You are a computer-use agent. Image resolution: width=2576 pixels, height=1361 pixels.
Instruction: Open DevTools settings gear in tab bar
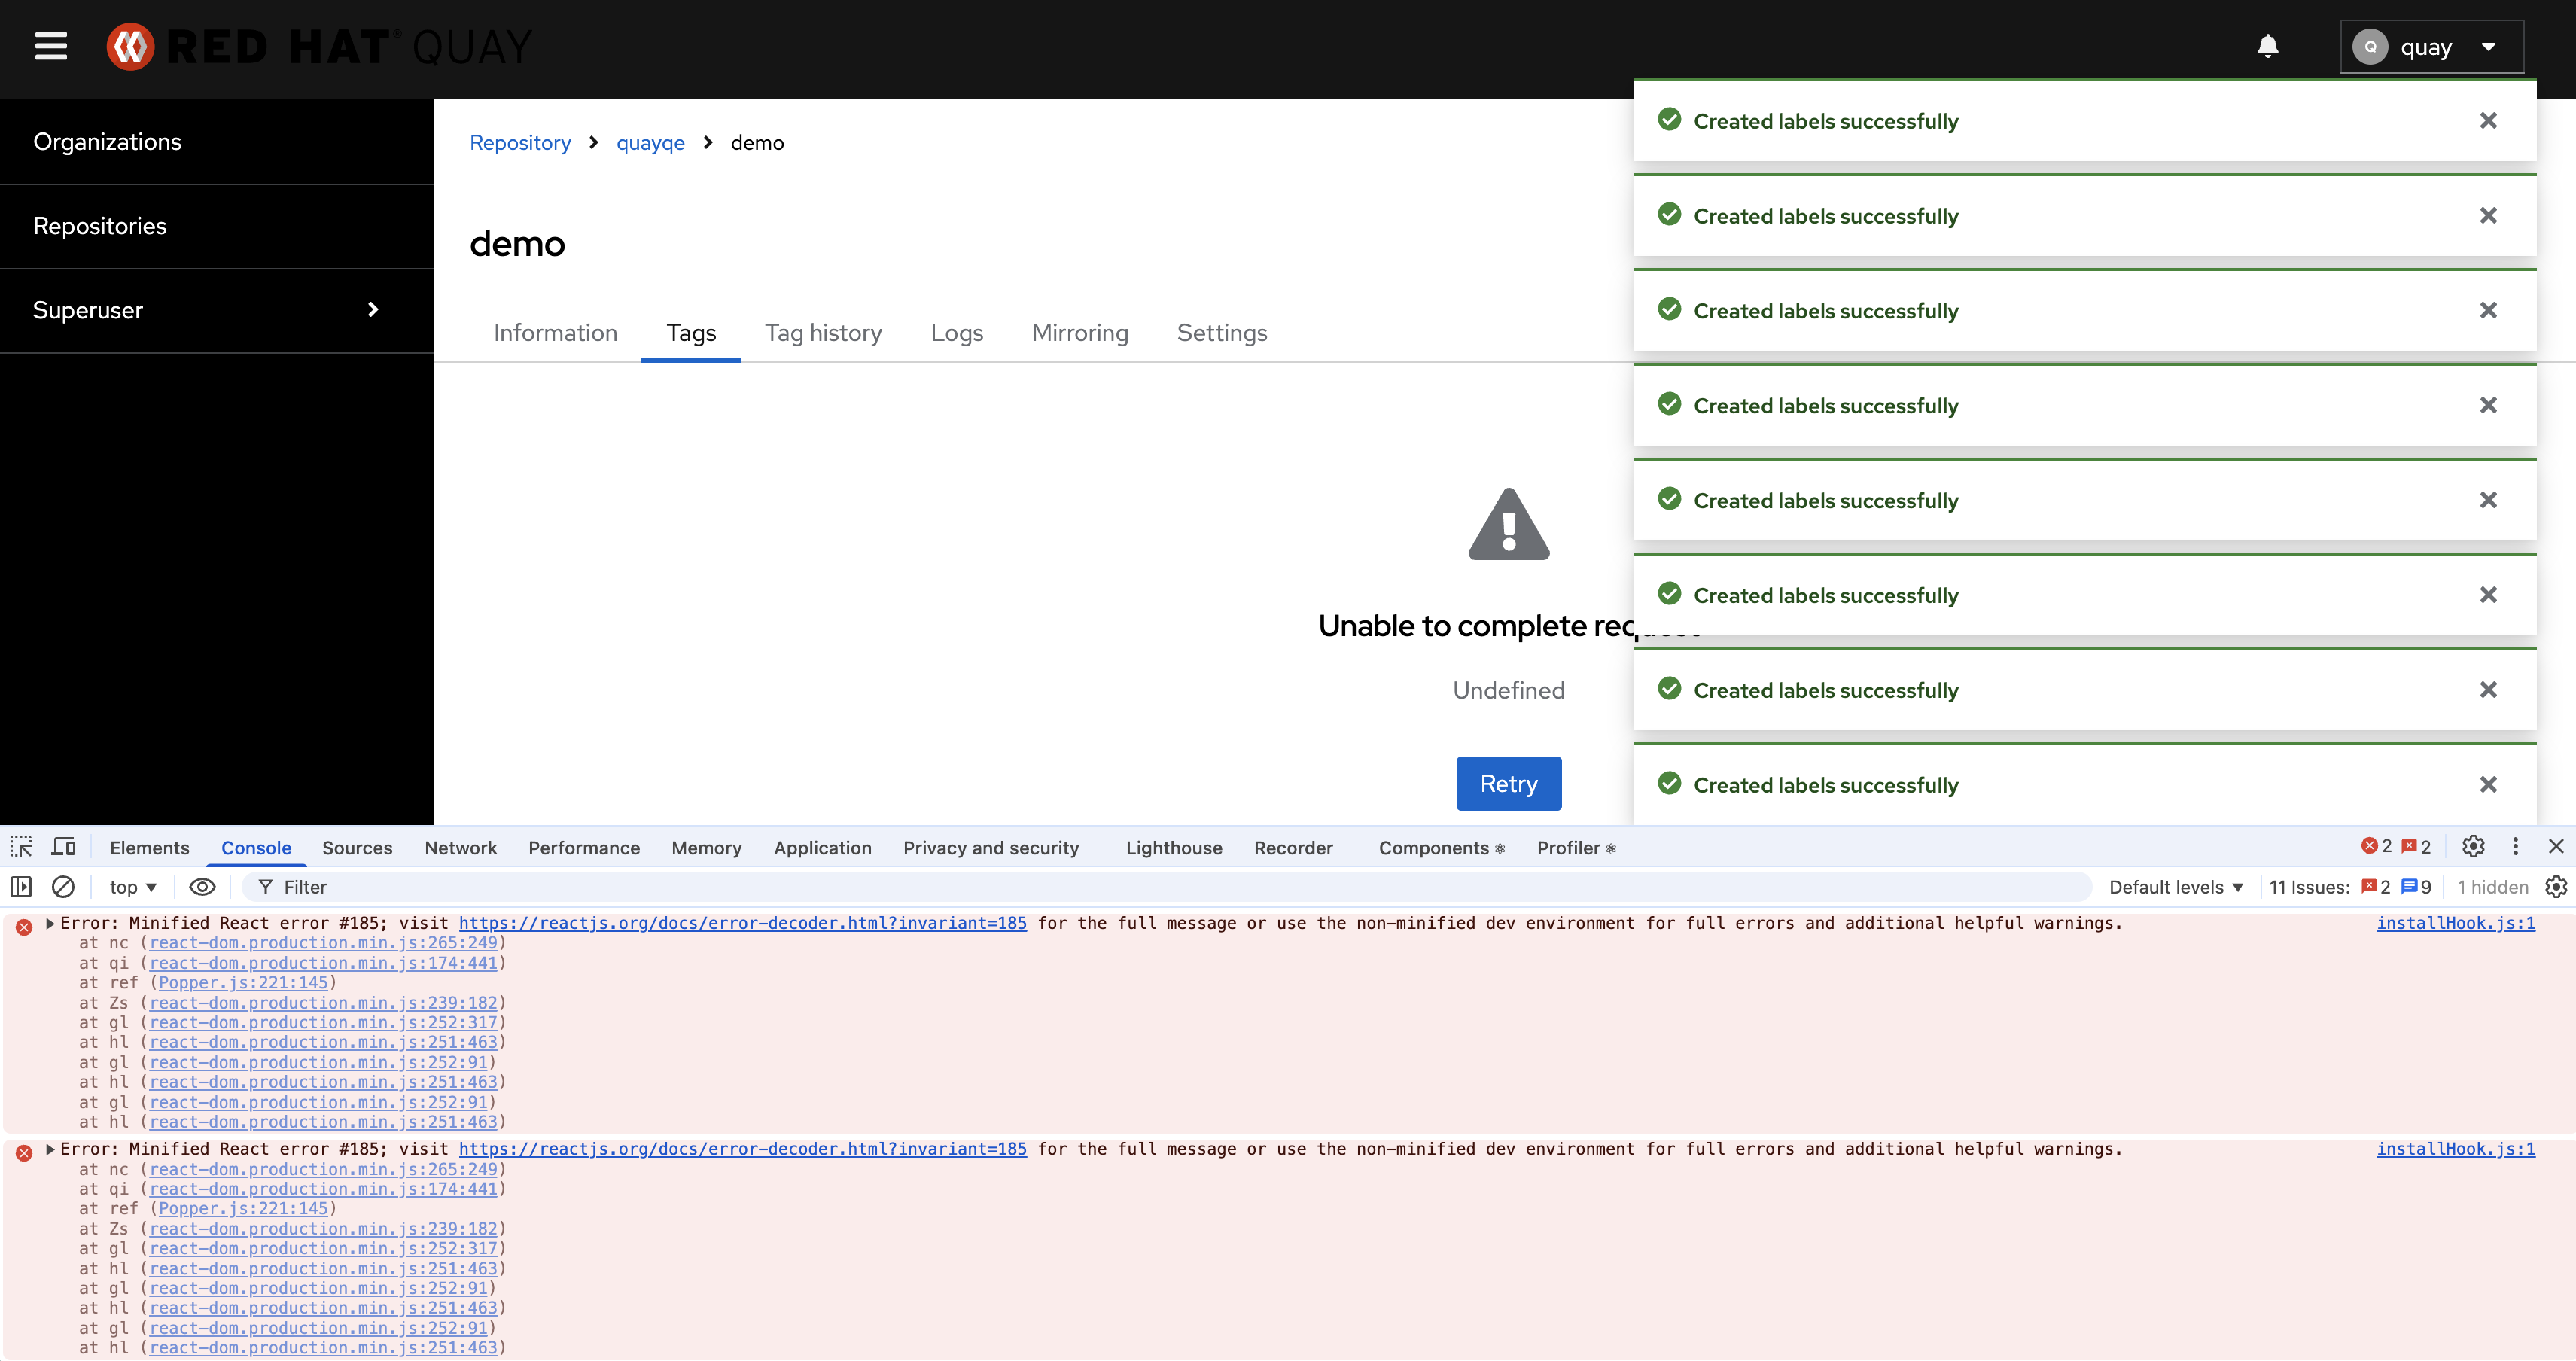(x=2472, y=846)
